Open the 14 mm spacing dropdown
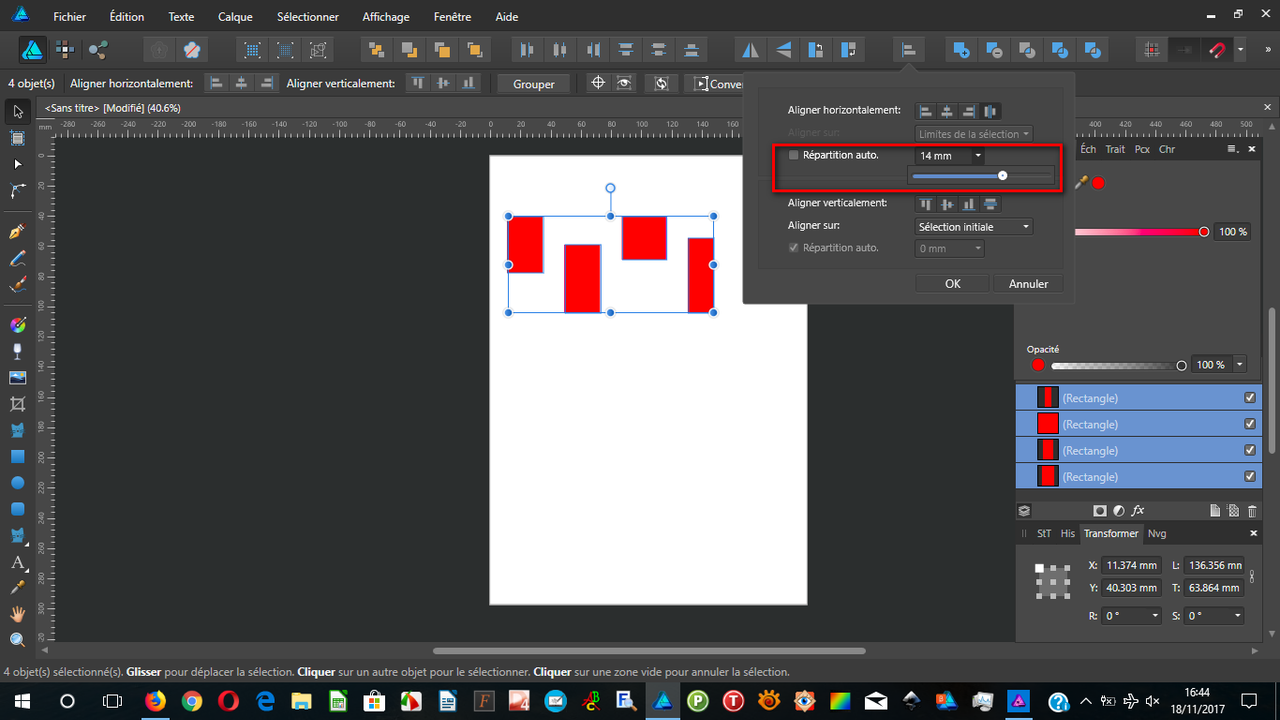 coord(978,156)
